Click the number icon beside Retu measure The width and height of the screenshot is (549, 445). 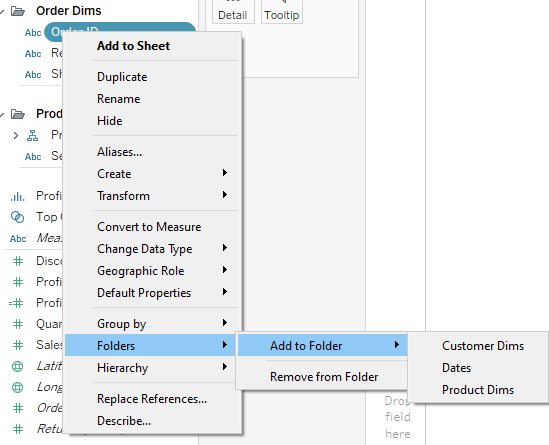click(x=18, y=429)
